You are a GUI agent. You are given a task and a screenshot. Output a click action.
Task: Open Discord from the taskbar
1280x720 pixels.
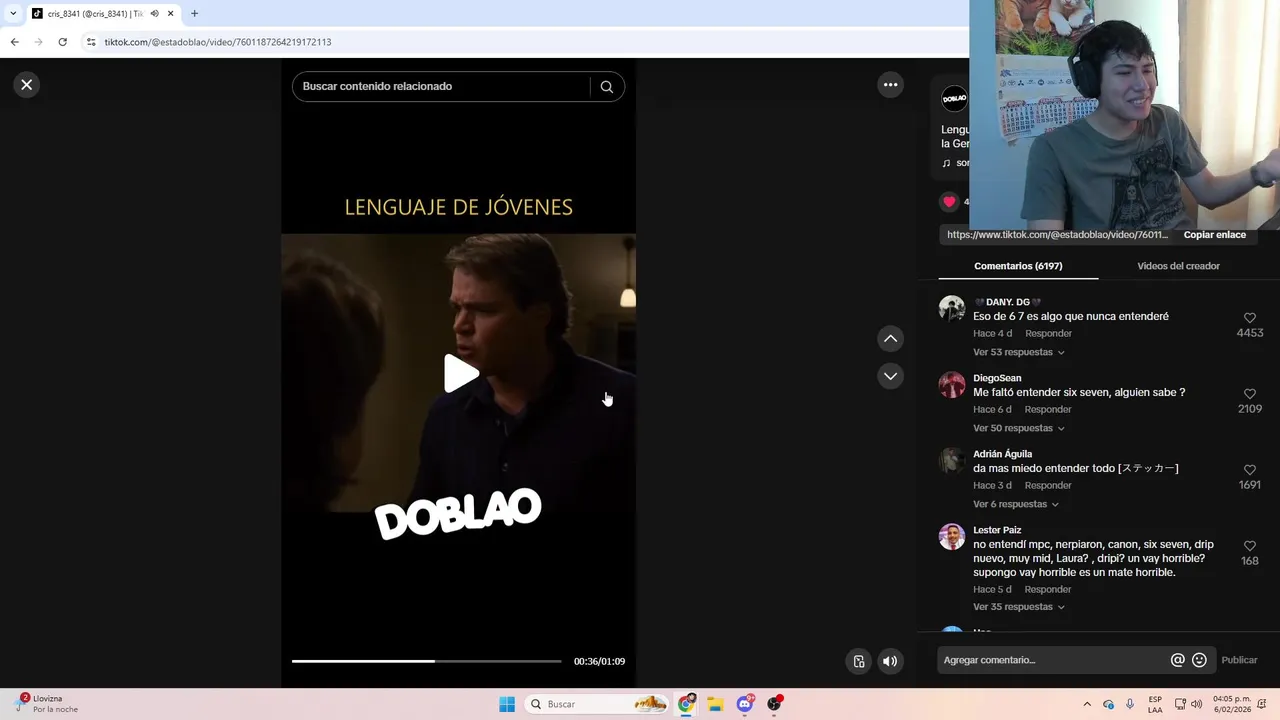tap(745, 704)
